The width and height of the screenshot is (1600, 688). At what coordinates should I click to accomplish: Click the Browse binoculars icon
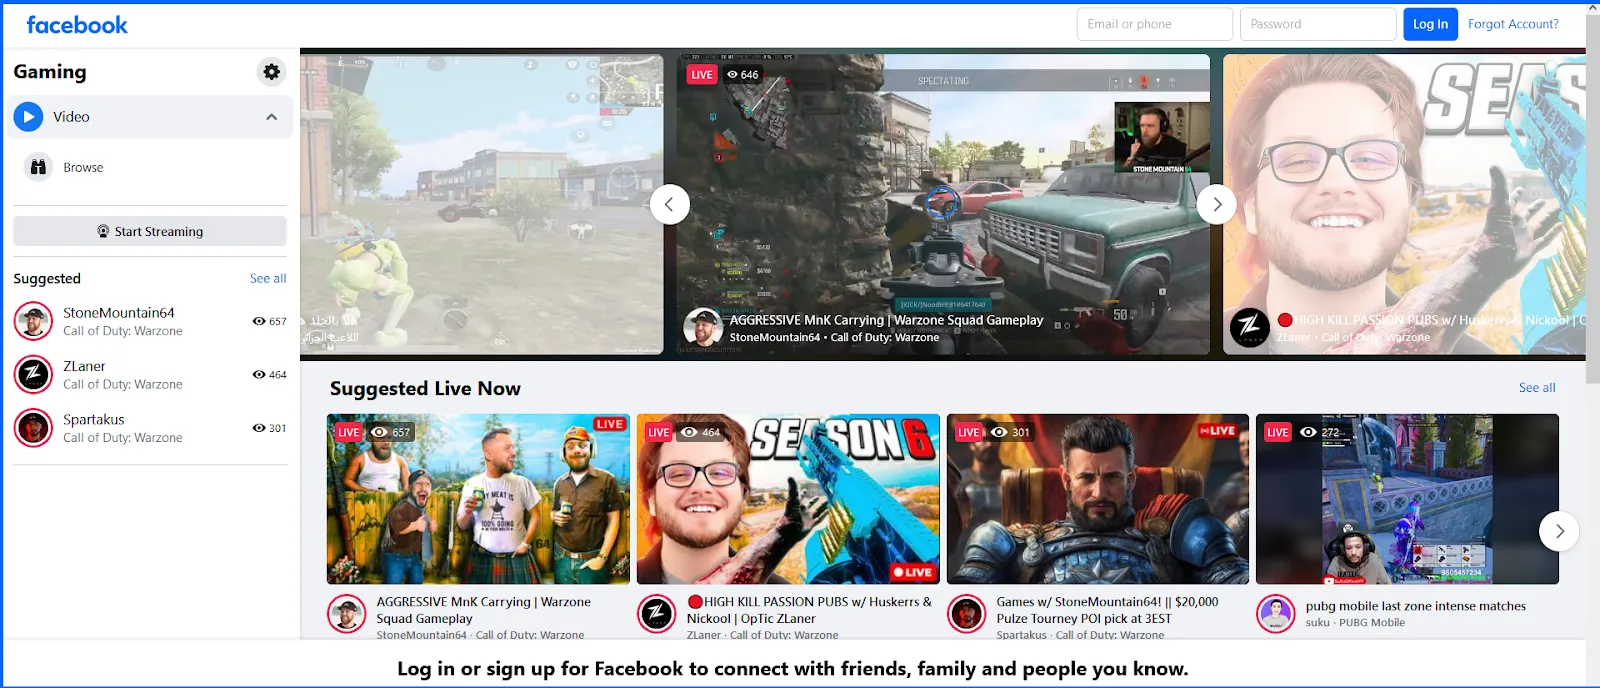click(x=38, y=167)
